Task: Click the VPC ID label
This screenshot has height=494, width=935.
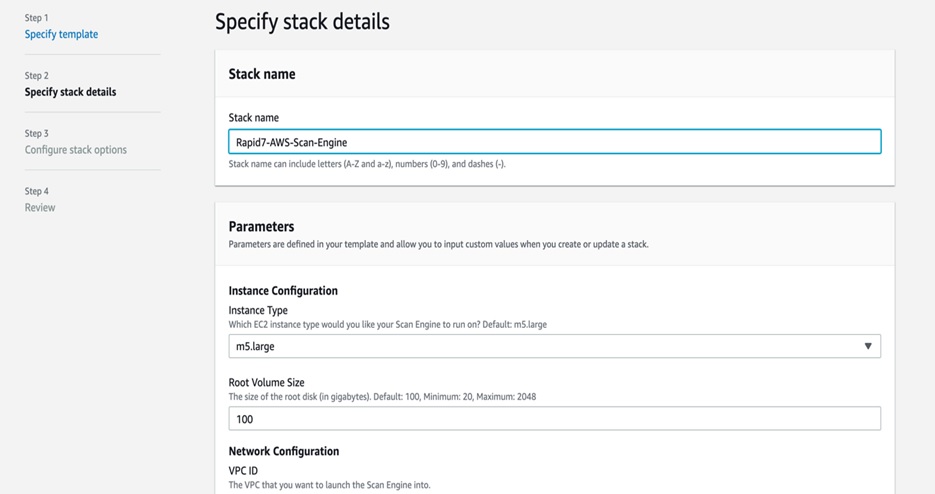Action: point(243,471)
